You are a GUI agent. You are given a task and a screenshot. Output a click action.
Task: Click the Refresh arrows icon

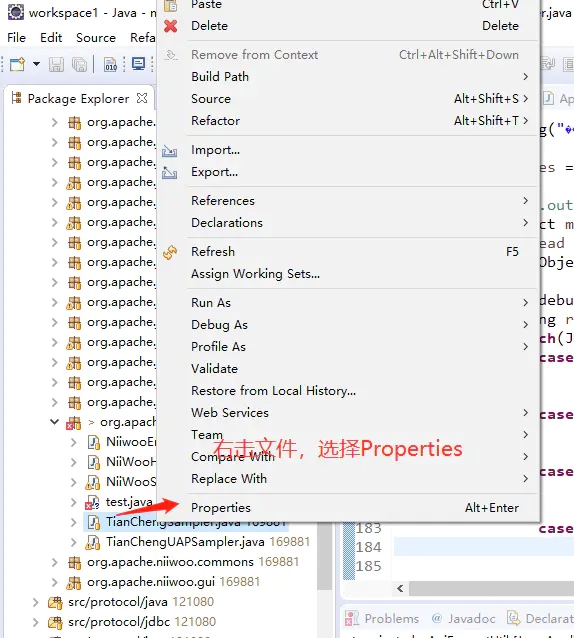click(170, 252)
